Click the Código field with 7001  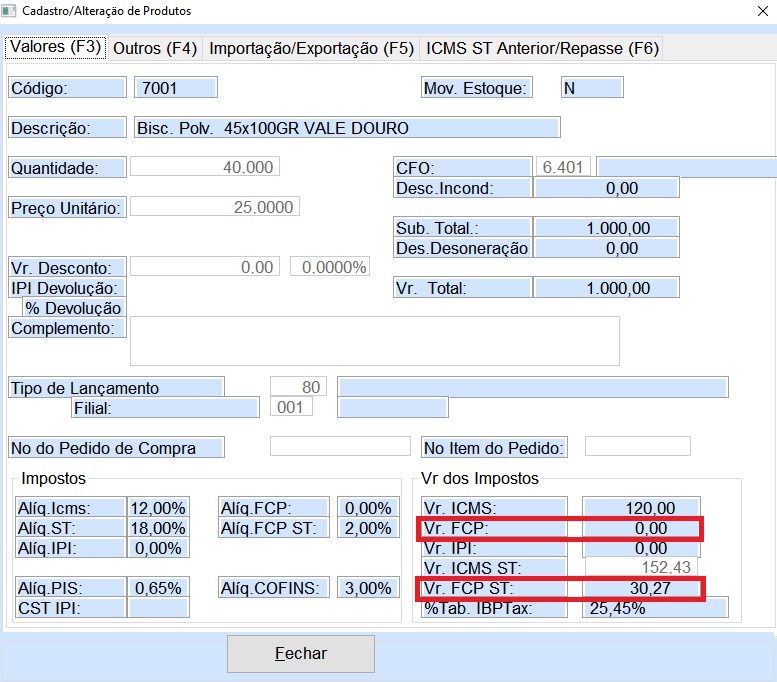pos(175,88)
